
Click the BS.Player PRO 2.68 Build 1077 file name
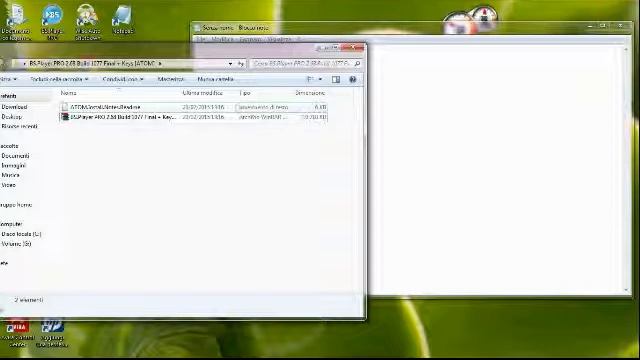coord(123,117)
